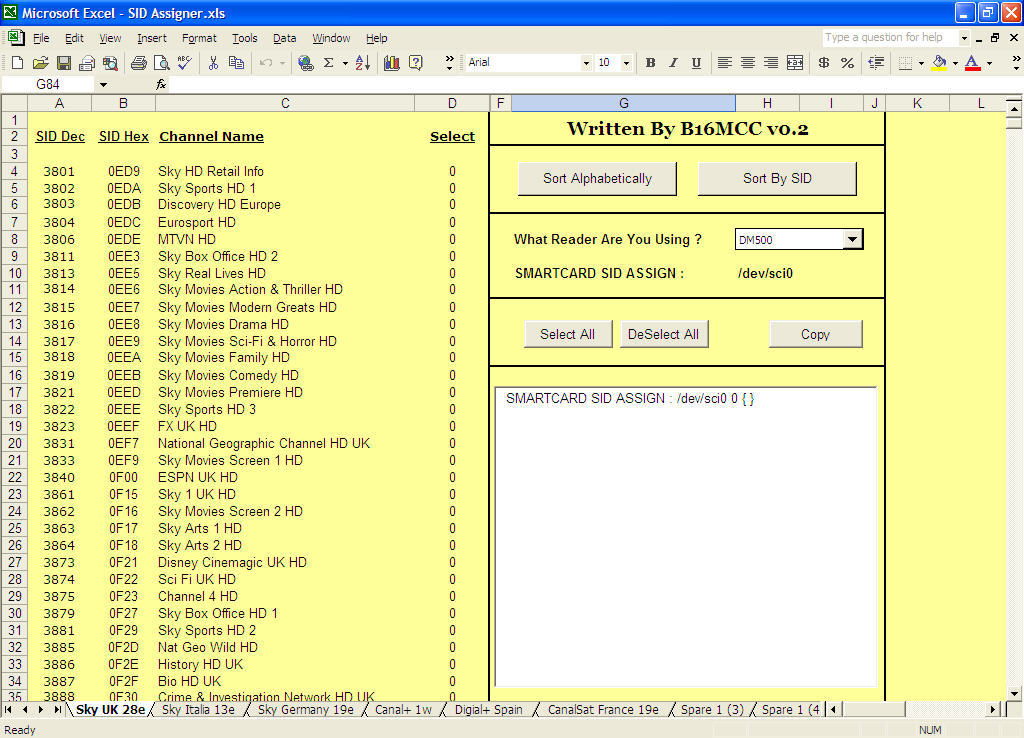Expand the AutoSum functions dropdown arrow
Screen dimensions: 1024x738
coord(345,63)
